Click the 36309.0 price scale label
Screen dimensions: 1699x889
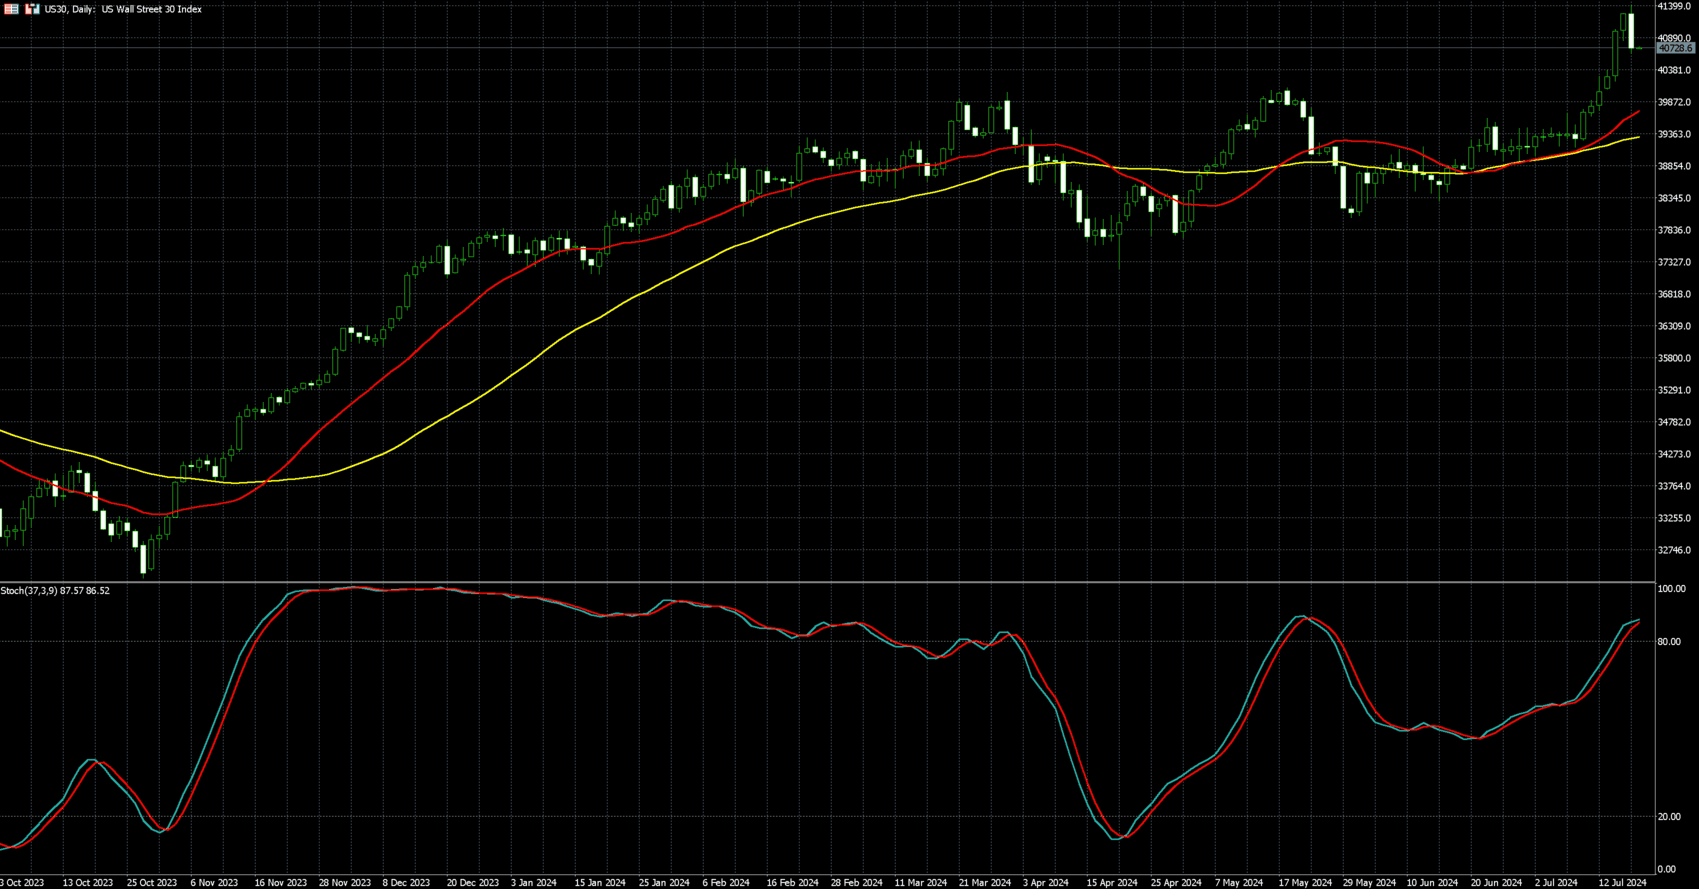(1674, 326)
